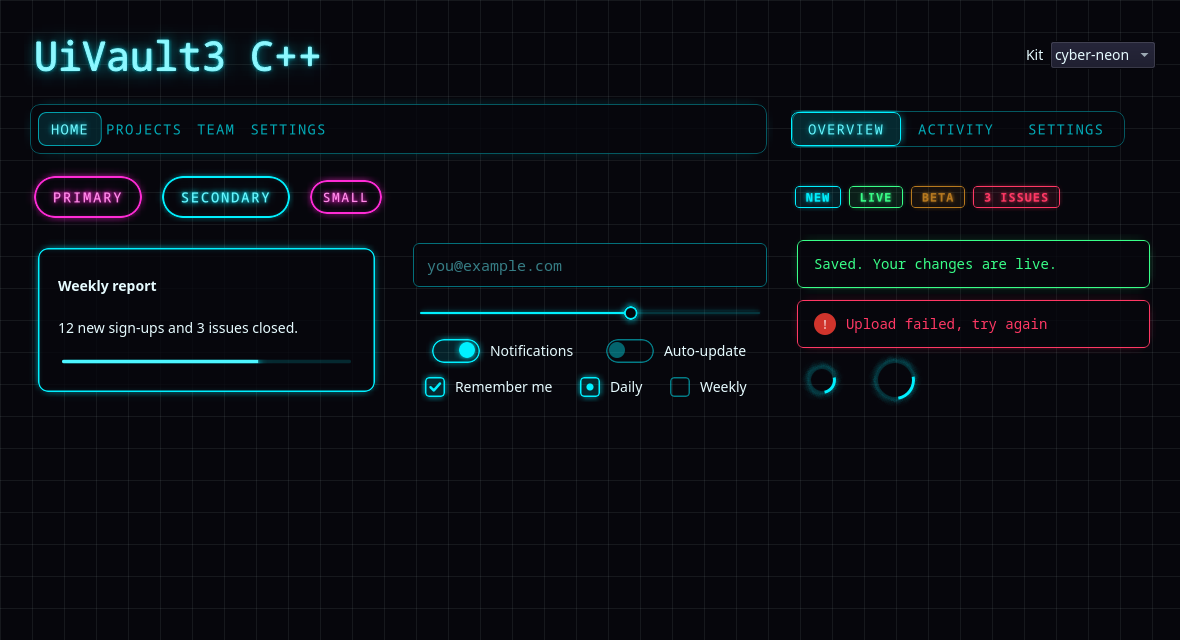Screen dimensions: 1180x640
Task: Open PROJECTS in the navigation bar
Action: click(144, 130)
